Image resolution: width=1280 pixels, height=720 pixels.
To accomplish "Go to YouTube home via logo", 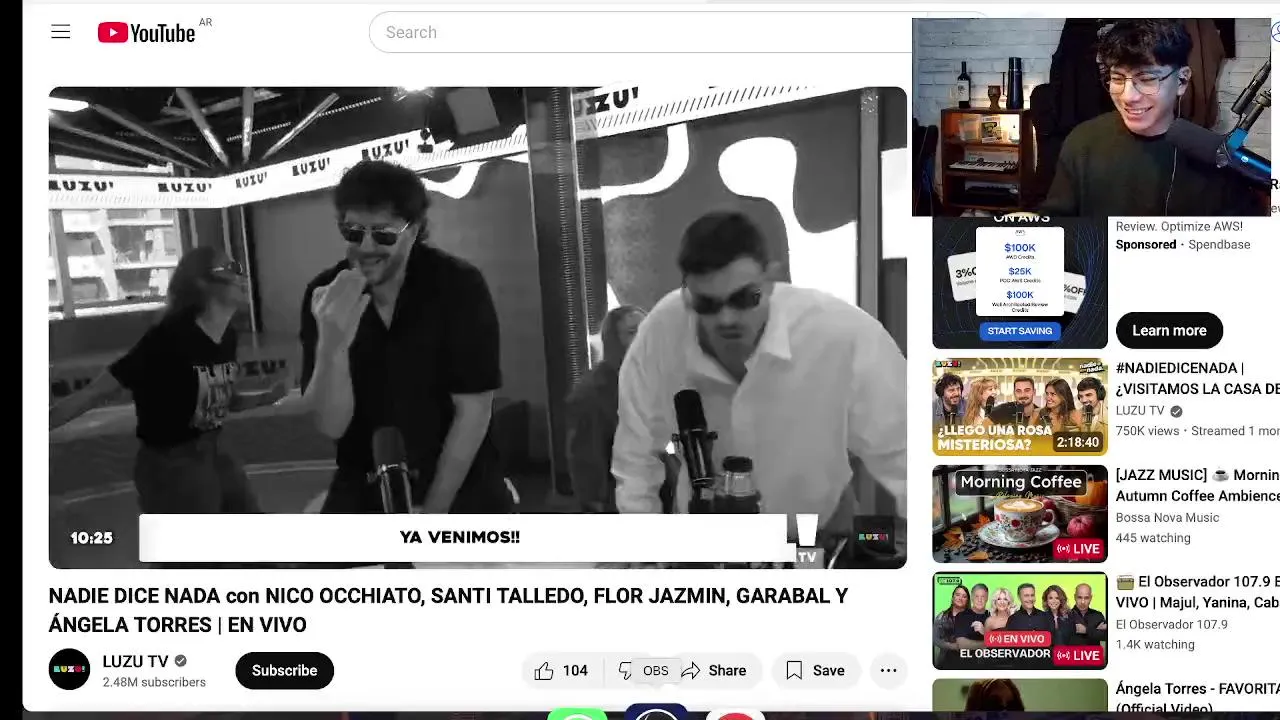I will (x=146, y=33).
